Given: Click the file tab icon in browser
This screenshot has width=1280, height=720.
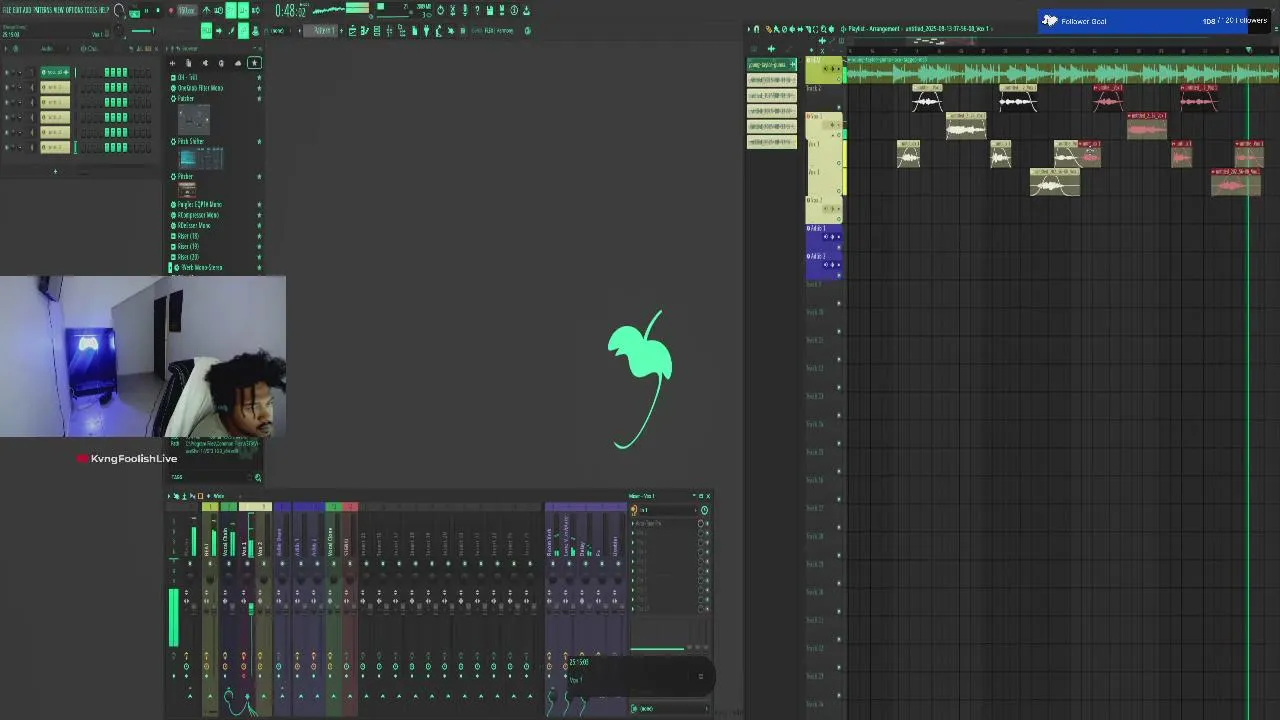Looking at the screenshot, I should click(188, 63).
